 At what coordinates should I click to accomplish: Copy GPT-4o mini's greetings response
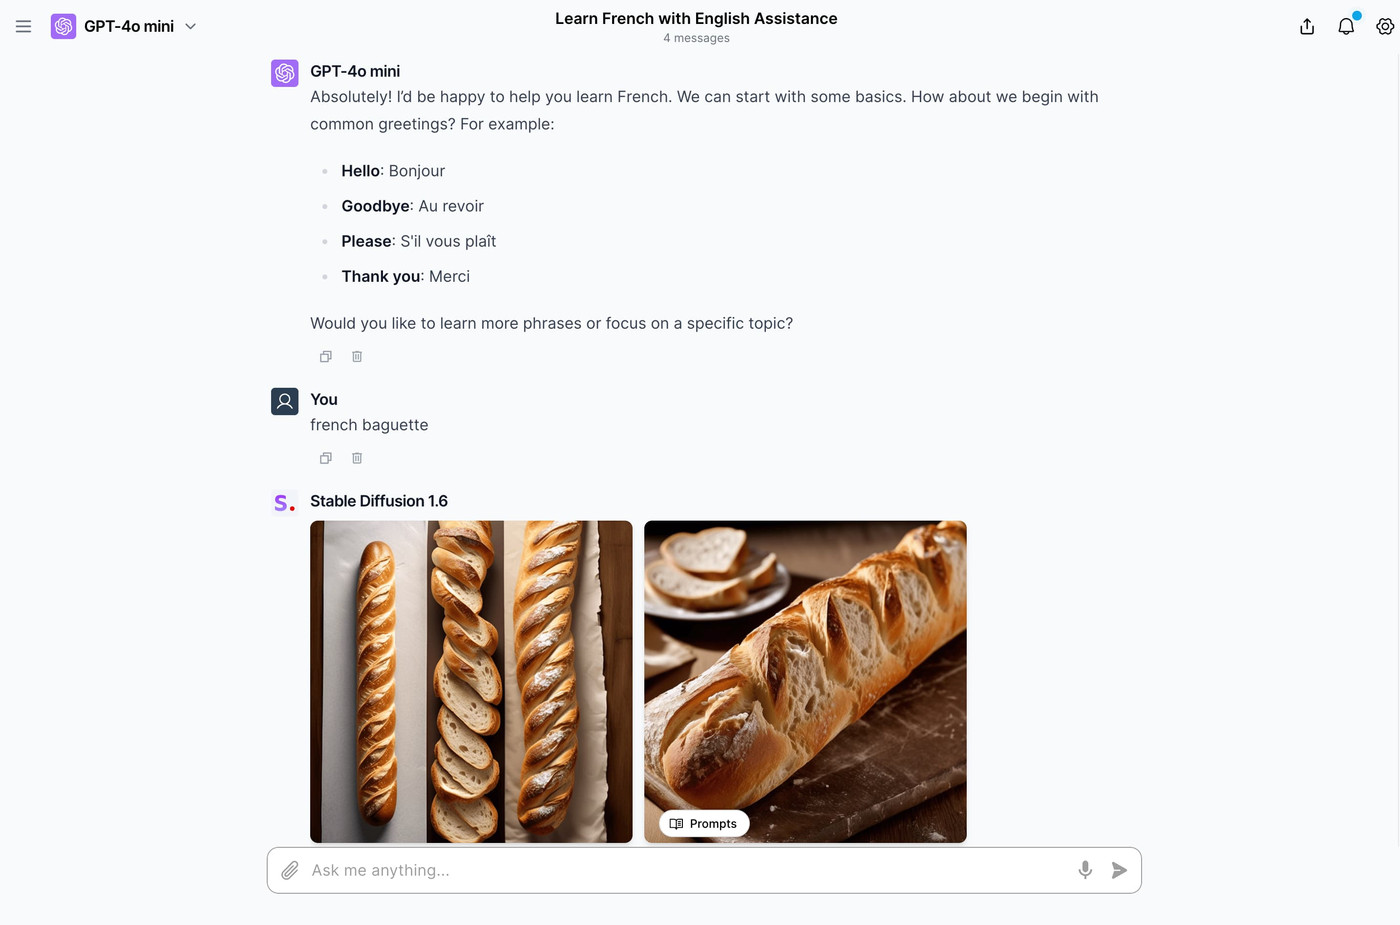coord(325,356)
